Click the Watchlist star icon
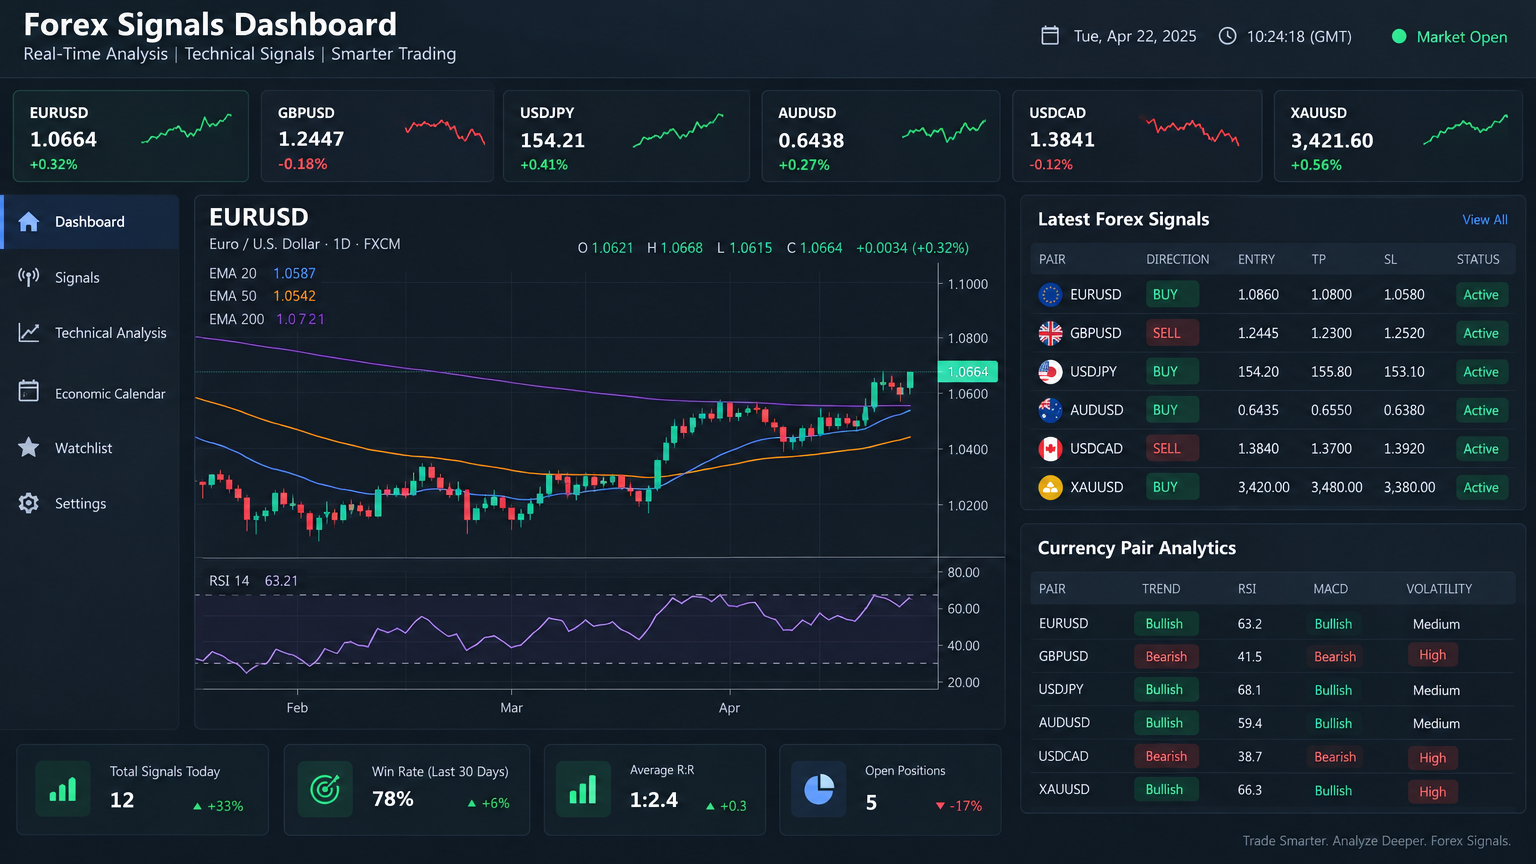Screen dimensions: 1536x864 [x=29, y=447]
